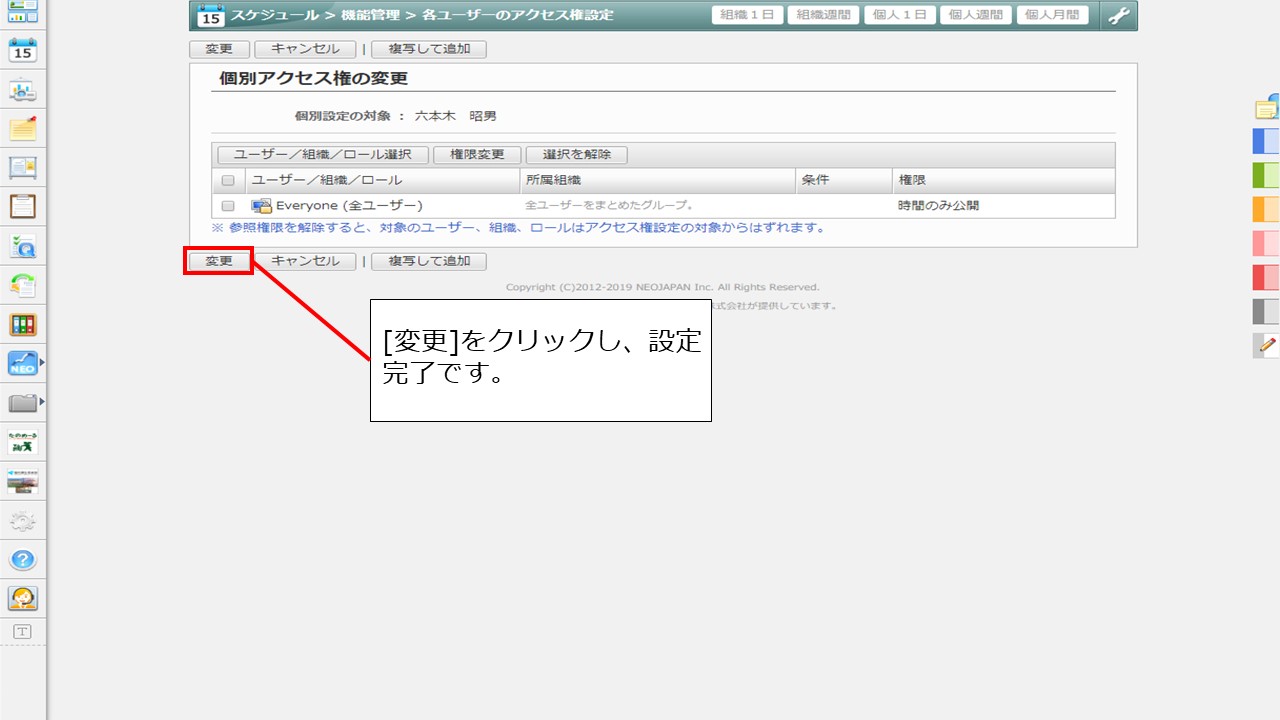The image size is (1280, 720).
Task: Expand the NEO icon submenu arrow
Action: [x=42, y=364]
